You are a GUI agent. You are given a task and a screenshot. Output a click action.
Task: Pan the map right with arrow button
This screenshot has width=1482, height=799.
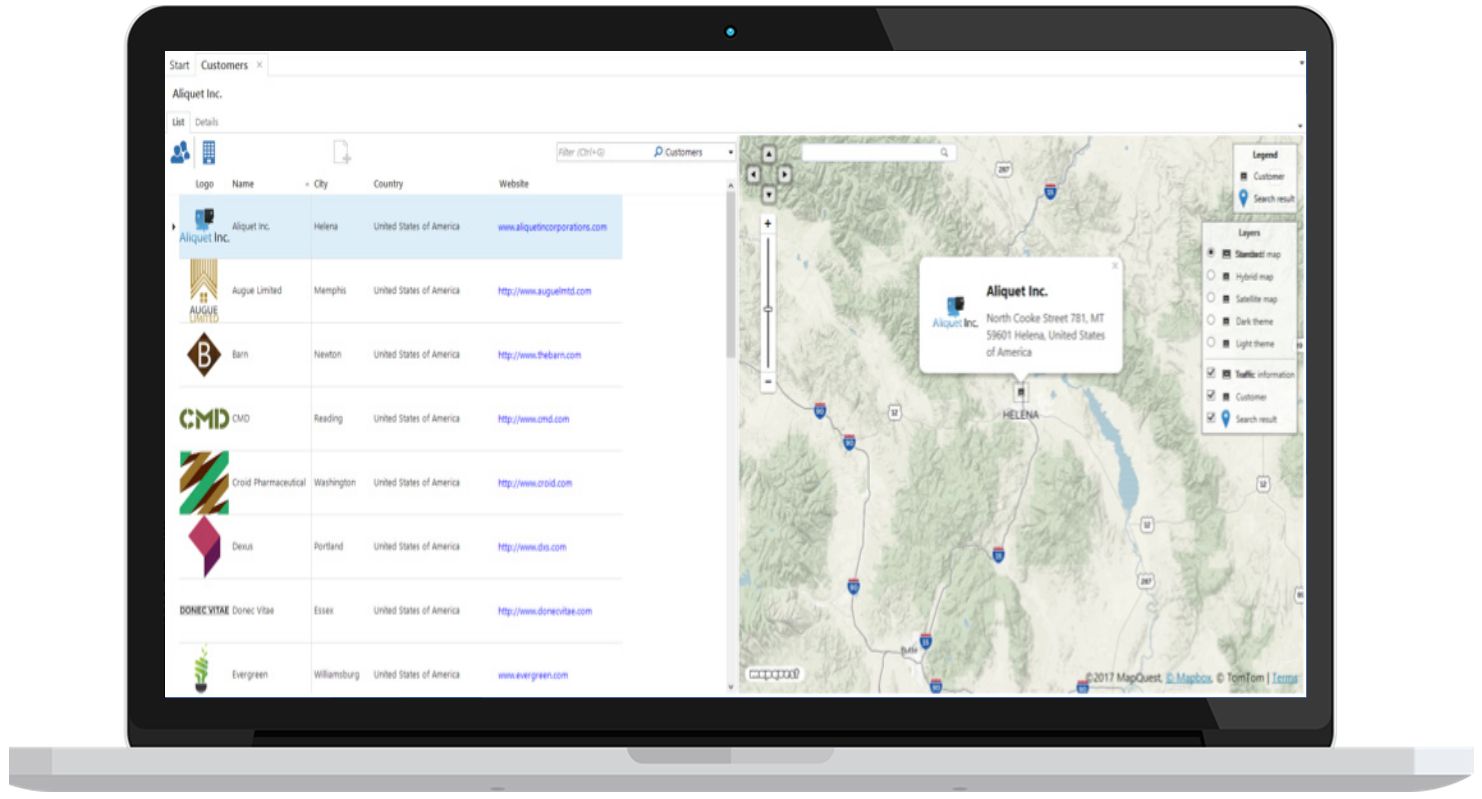click(x=785, y=174)
